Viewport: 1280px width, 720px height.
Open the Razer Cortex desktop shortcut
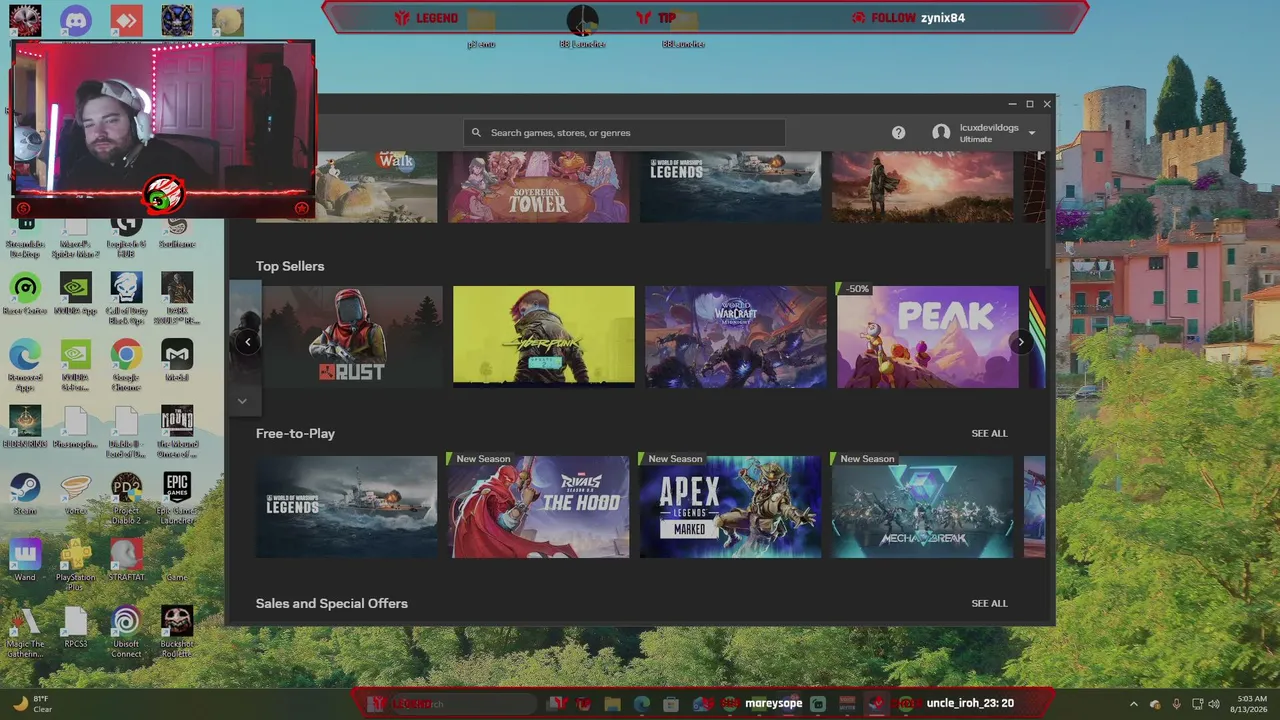(25, 295)
